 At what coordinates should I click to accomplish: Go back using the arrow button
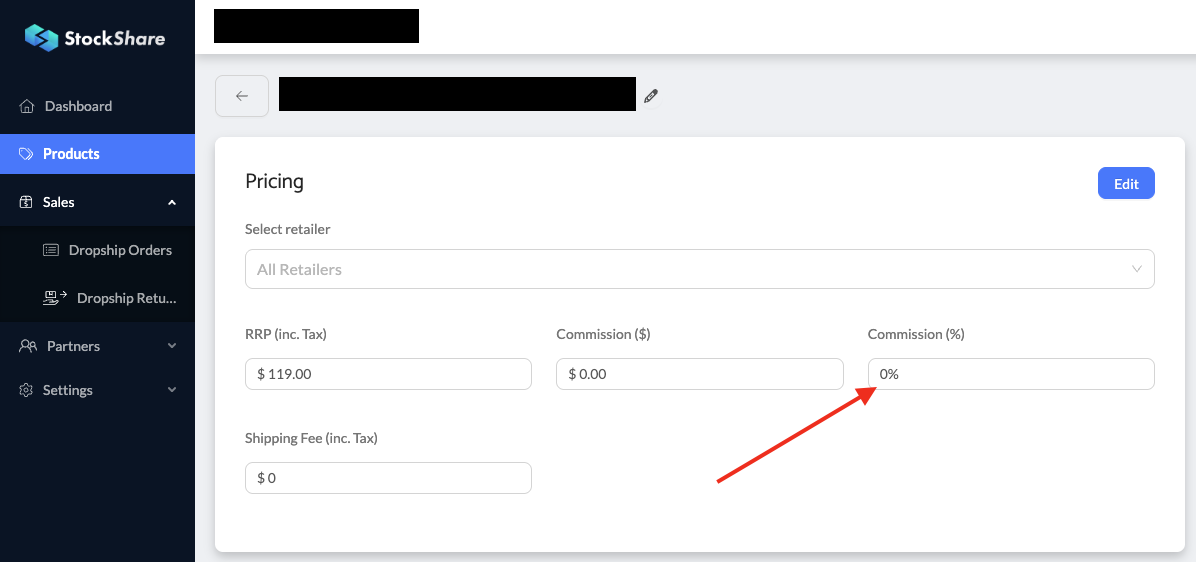click(242, 96)
